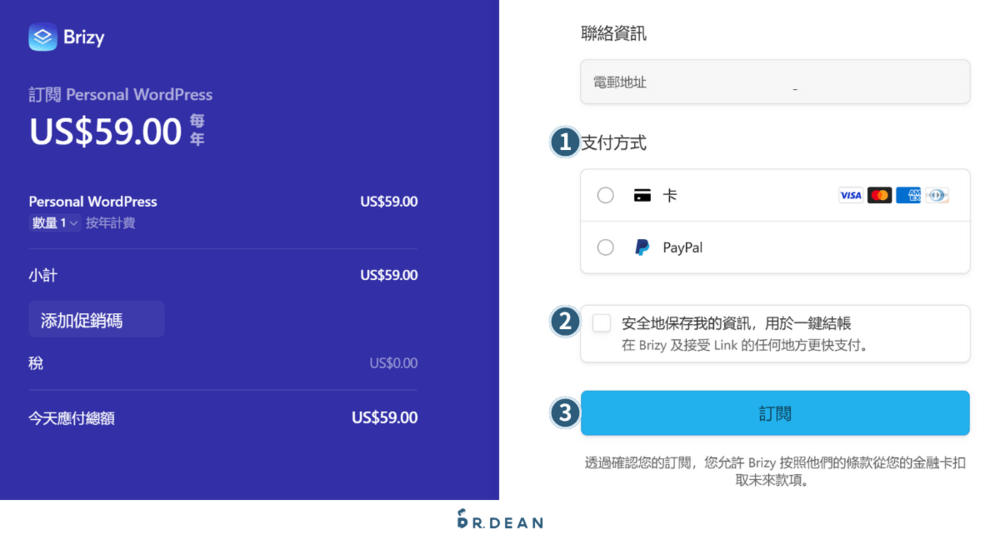
Task: Click the 訂閱 Personal WordPress heading
Action: point(121,95)
